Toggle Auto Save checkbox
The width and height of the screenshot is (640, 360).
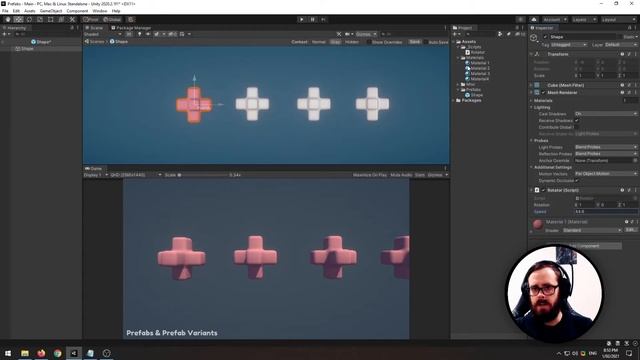pyautogui.click(x=426, y=42)
